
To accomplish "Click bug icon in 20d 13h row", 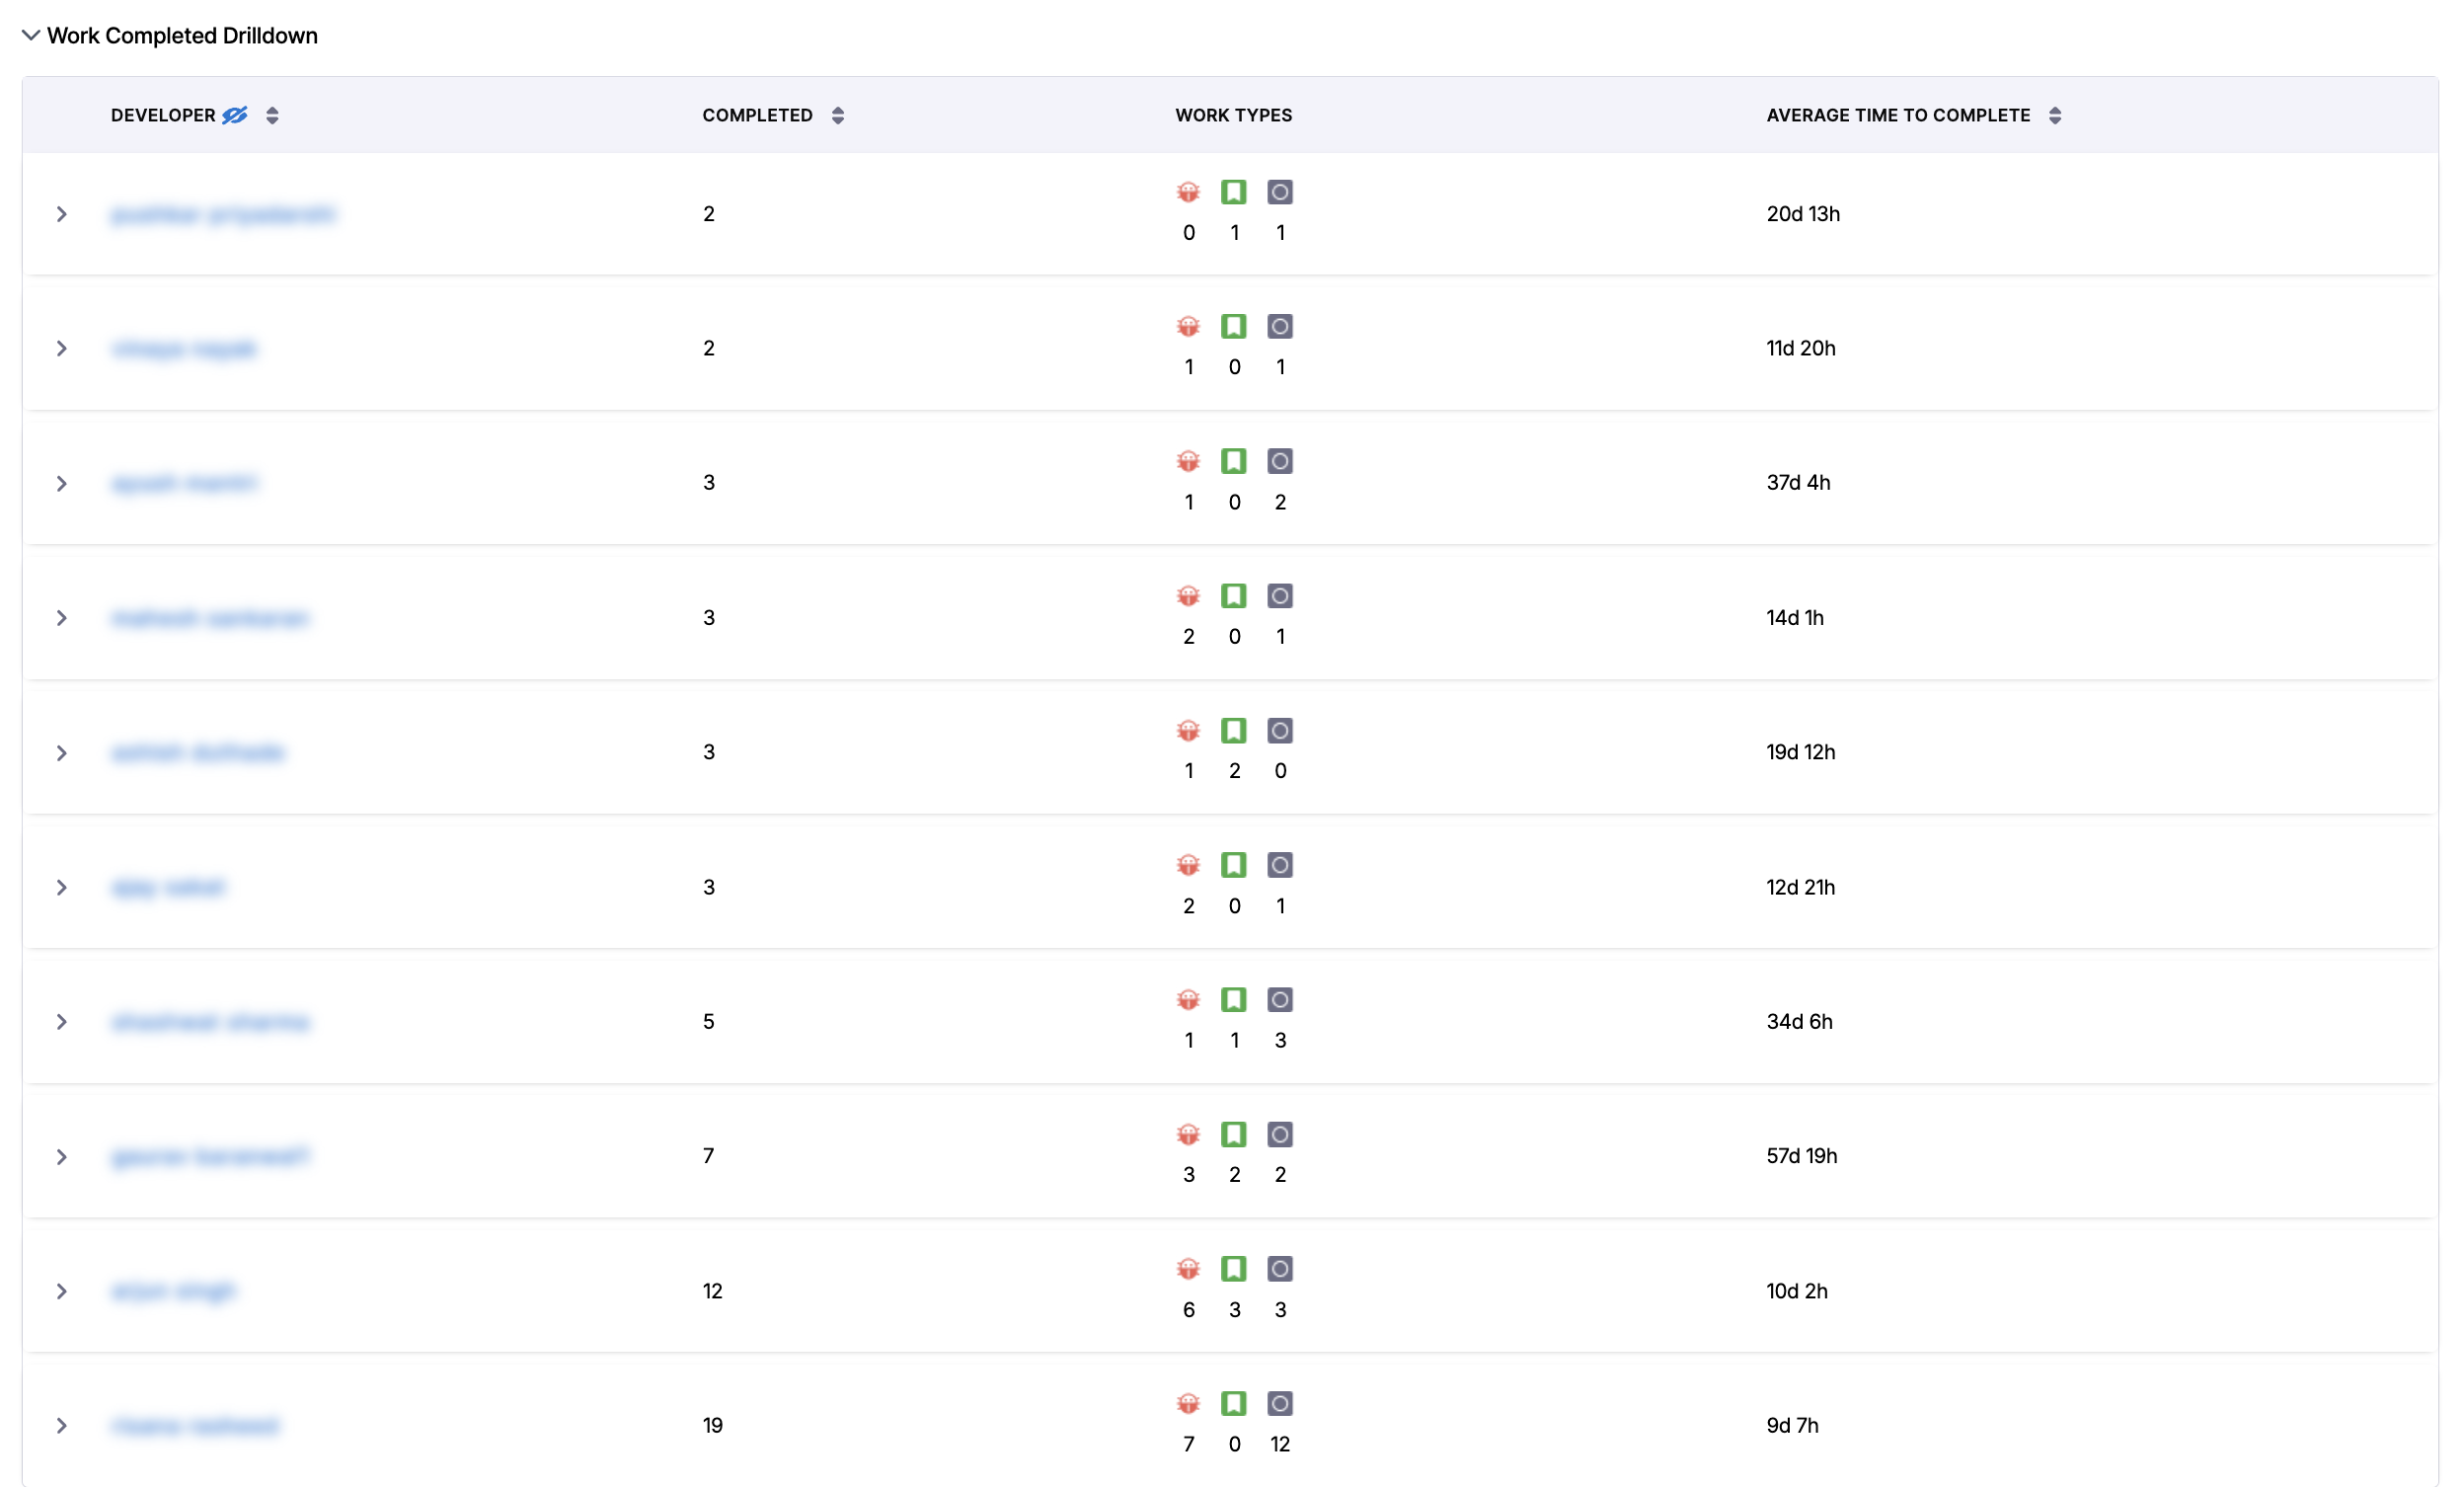I will point(1188,192).
